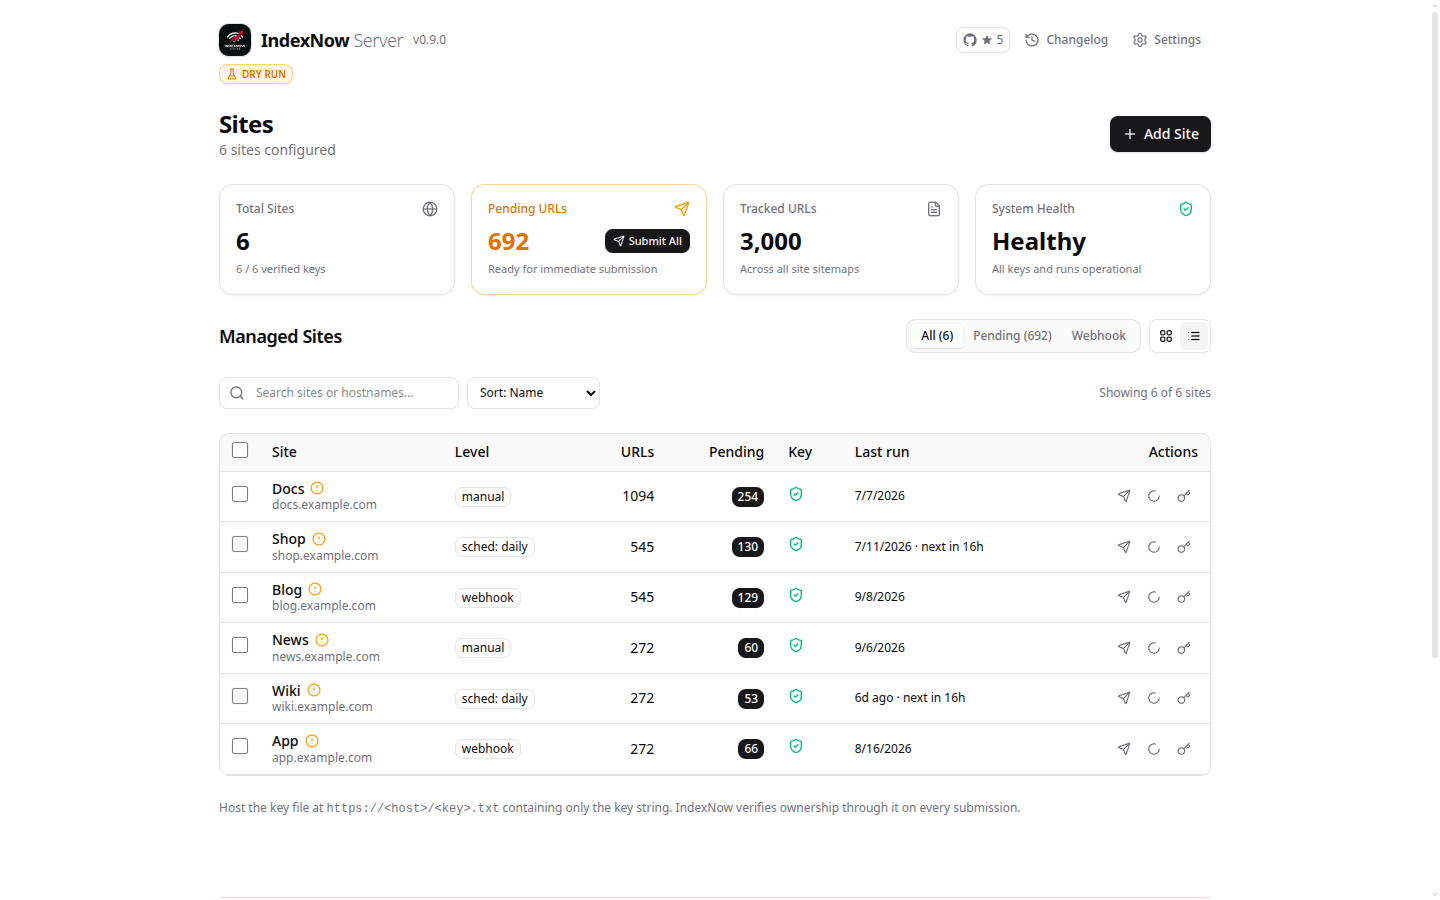The height and width of the screenshot is (900, 1440).
Task: Open Settings from the header
Action: [1167, 40]
